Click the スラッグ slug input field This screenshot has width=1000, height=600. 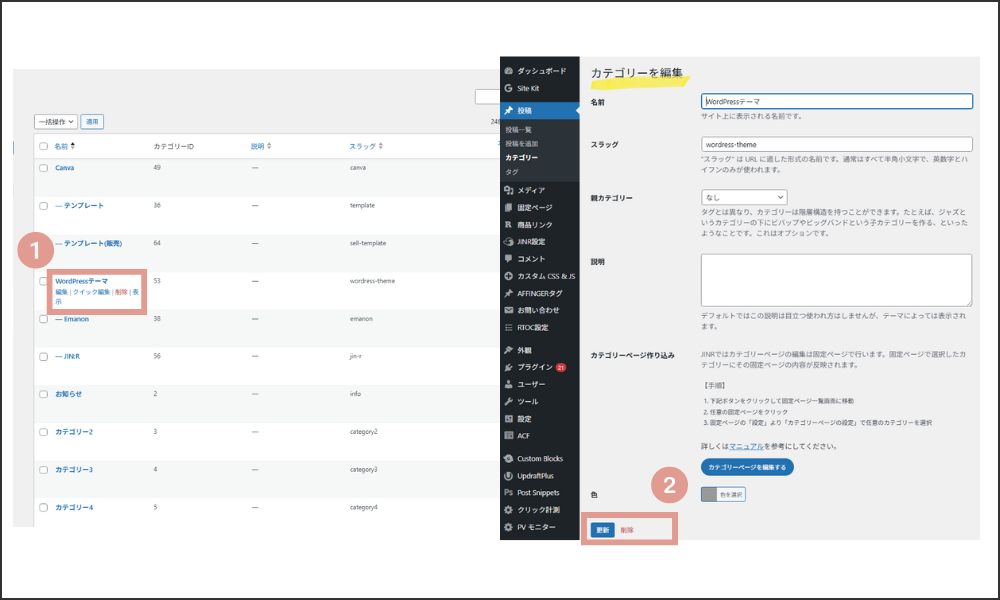pyautogui.click(x=837, y=144)
